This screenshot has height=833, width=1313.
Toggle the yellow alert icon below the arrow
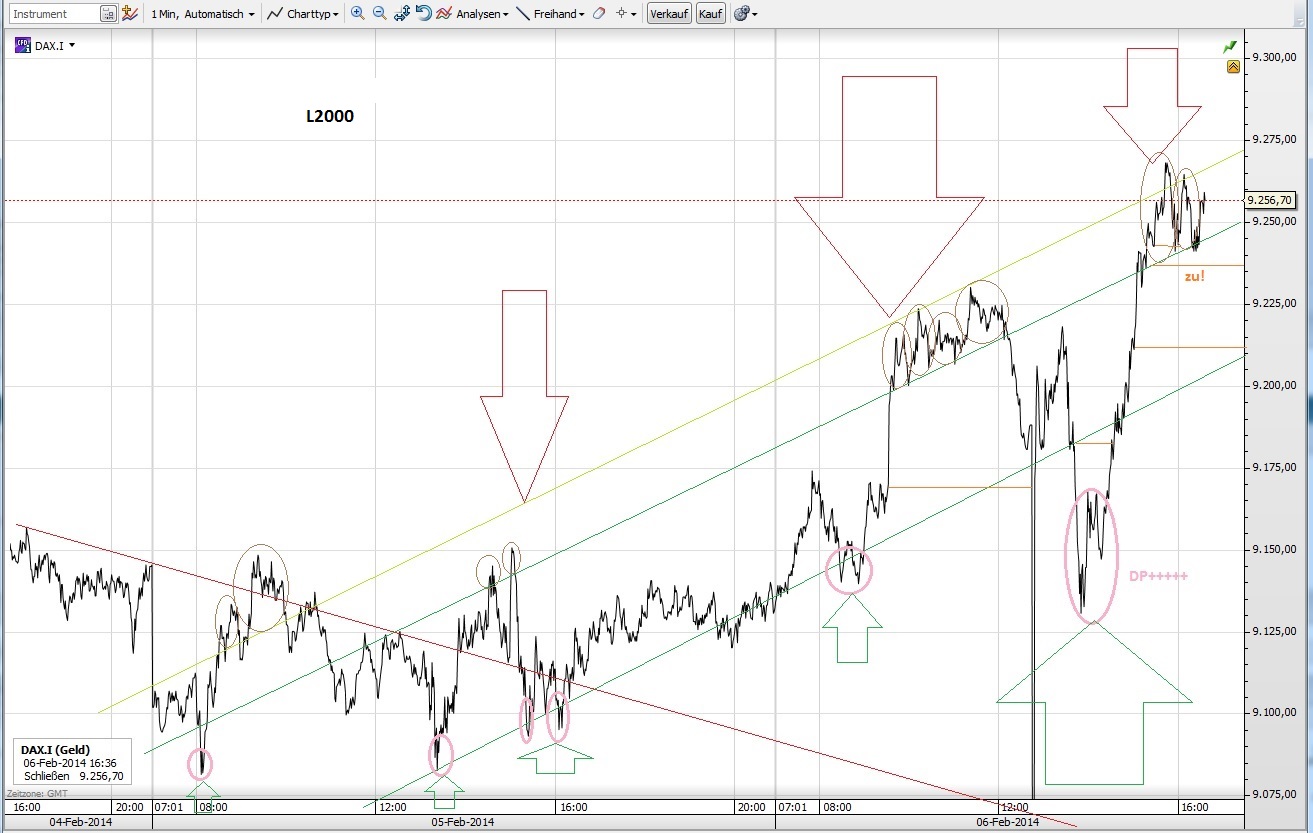point(1232,65)
